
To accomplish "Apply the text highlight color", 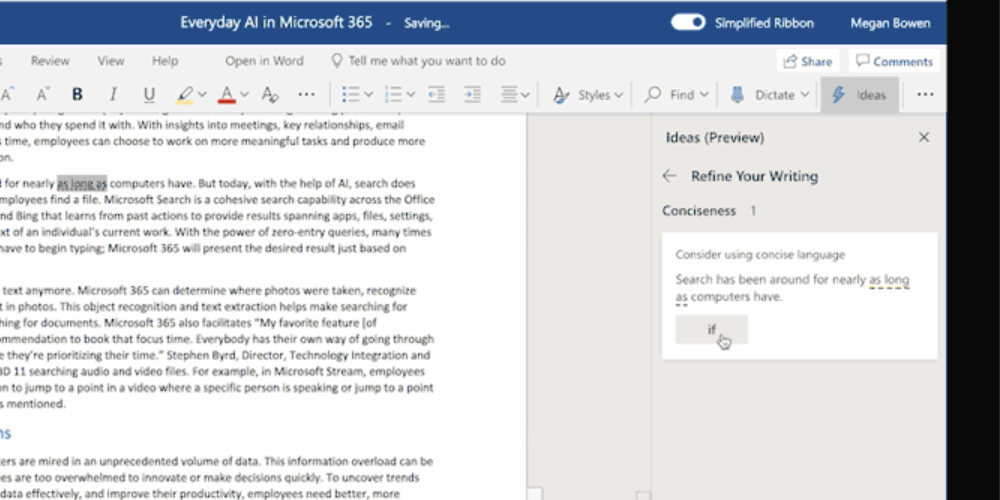I will click(185, 95).
